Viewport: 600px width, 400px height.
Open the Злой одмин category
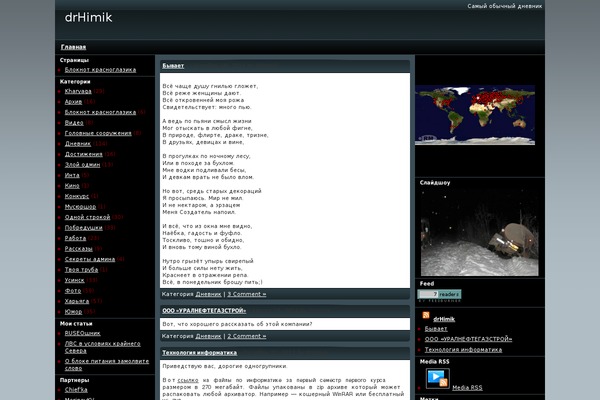click(82, 165)
